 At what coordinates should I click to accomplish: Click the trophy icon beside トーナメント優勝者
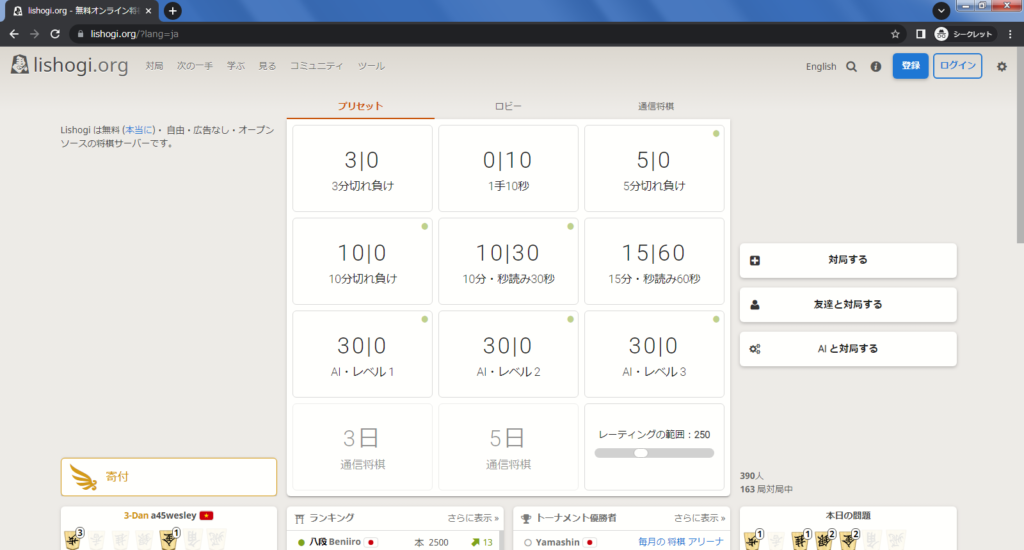click(x=526, y=519)
